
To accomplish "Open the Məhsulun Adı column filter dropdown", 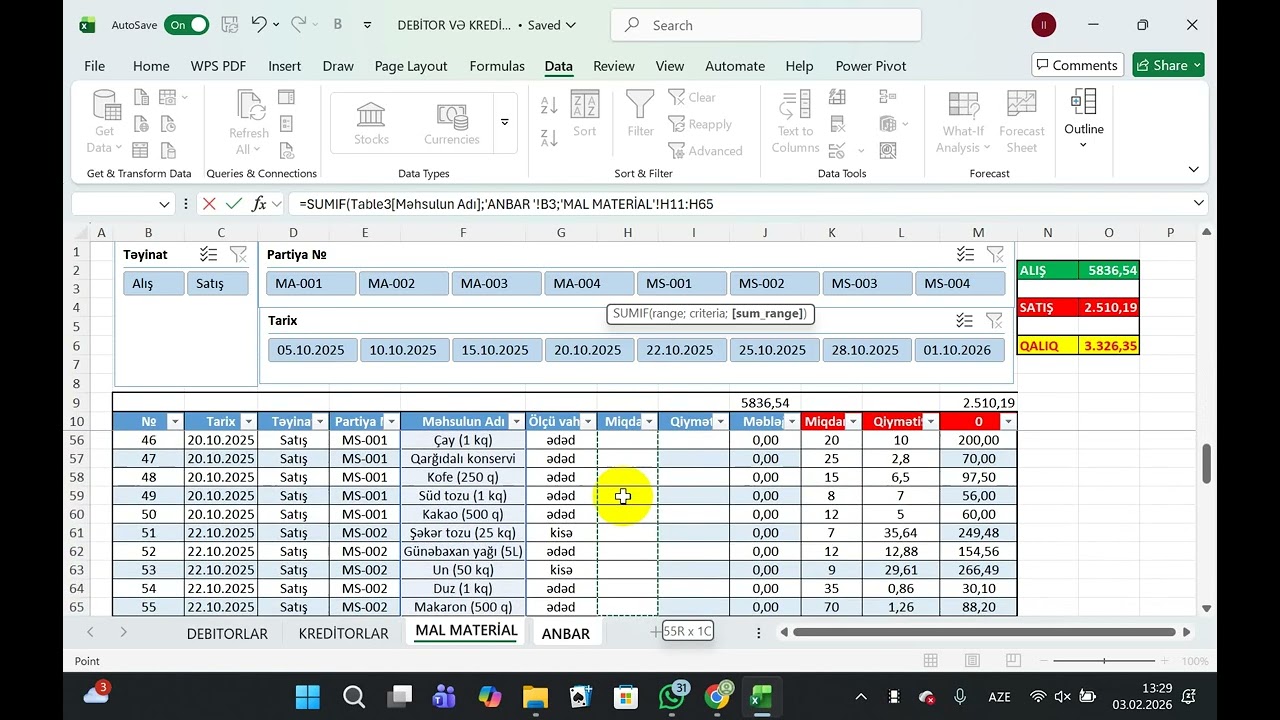I will (x=517, y=422).
